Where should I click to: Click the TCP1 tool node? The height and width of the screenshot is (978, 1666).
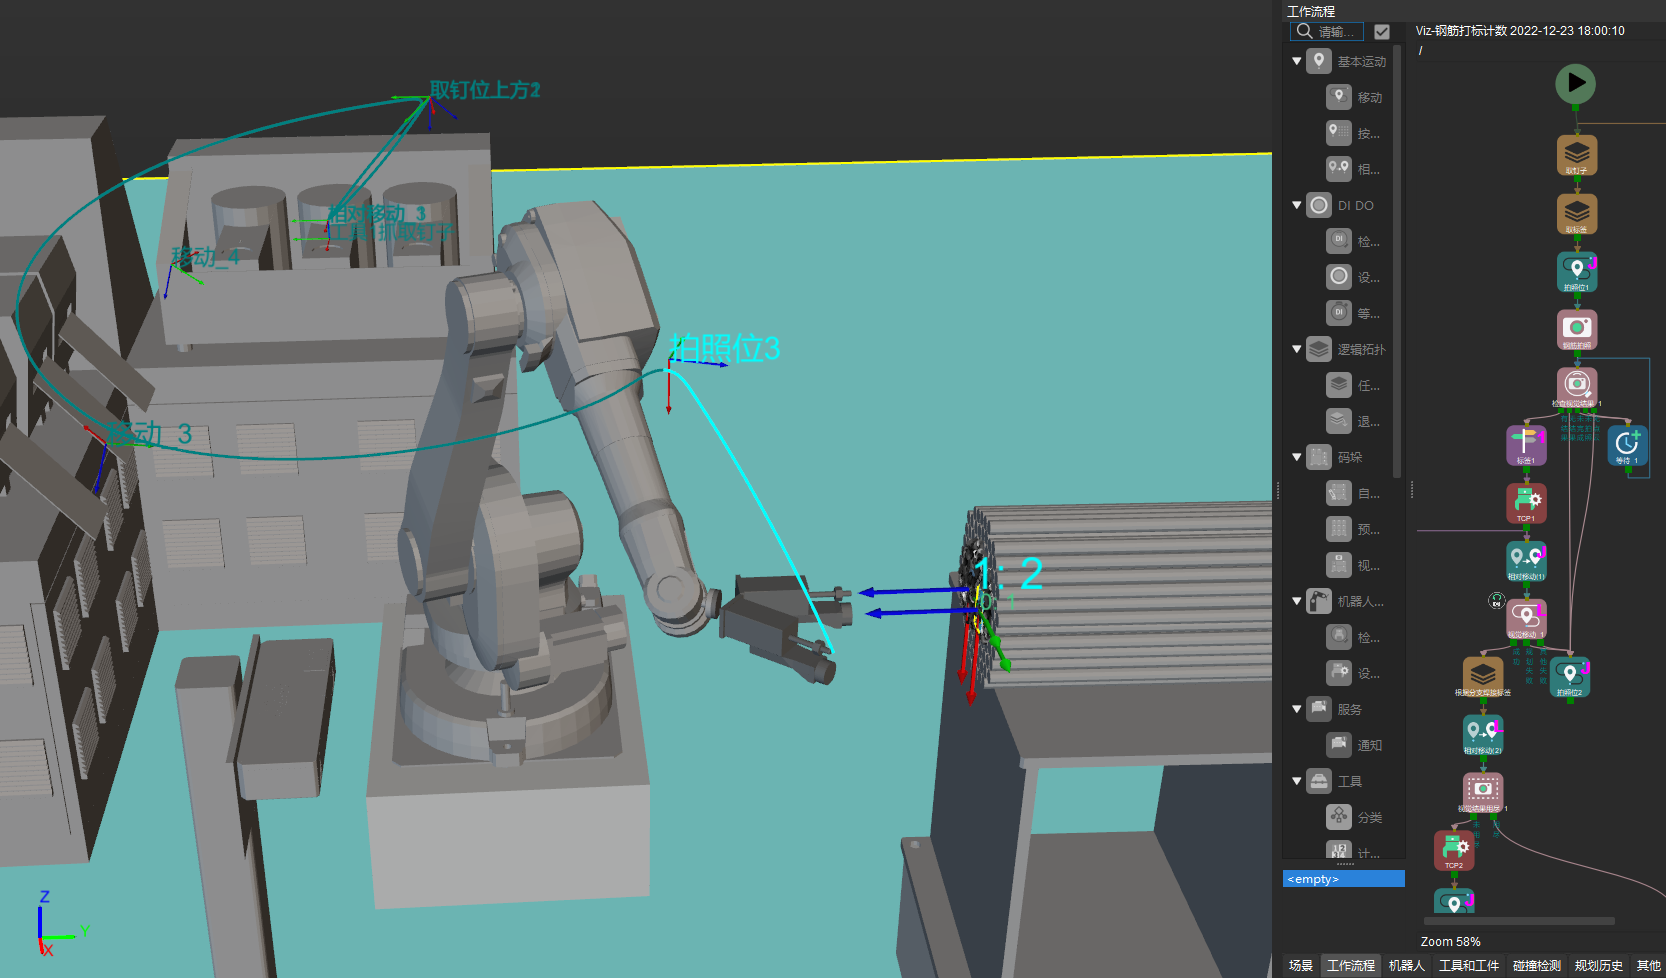tap(1526, 502)
